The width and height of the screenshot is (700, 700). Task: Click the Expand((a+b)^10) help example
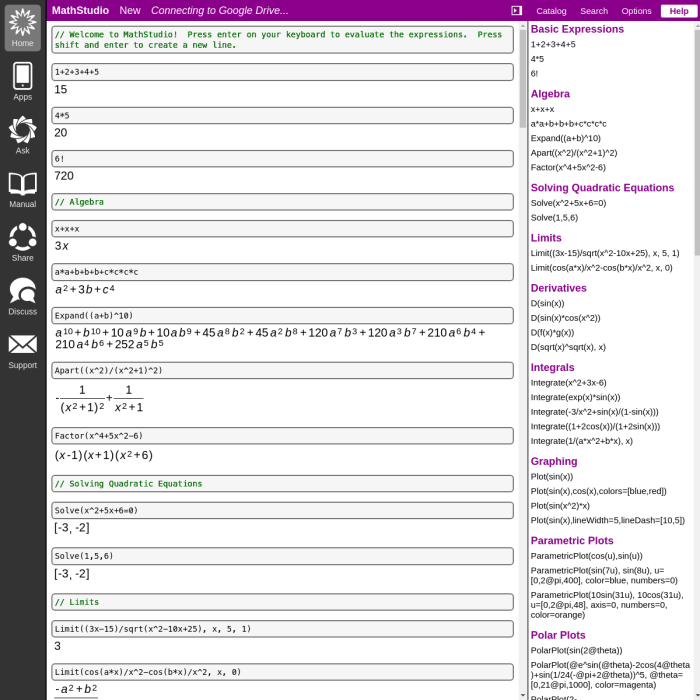(x=565, y=138)
